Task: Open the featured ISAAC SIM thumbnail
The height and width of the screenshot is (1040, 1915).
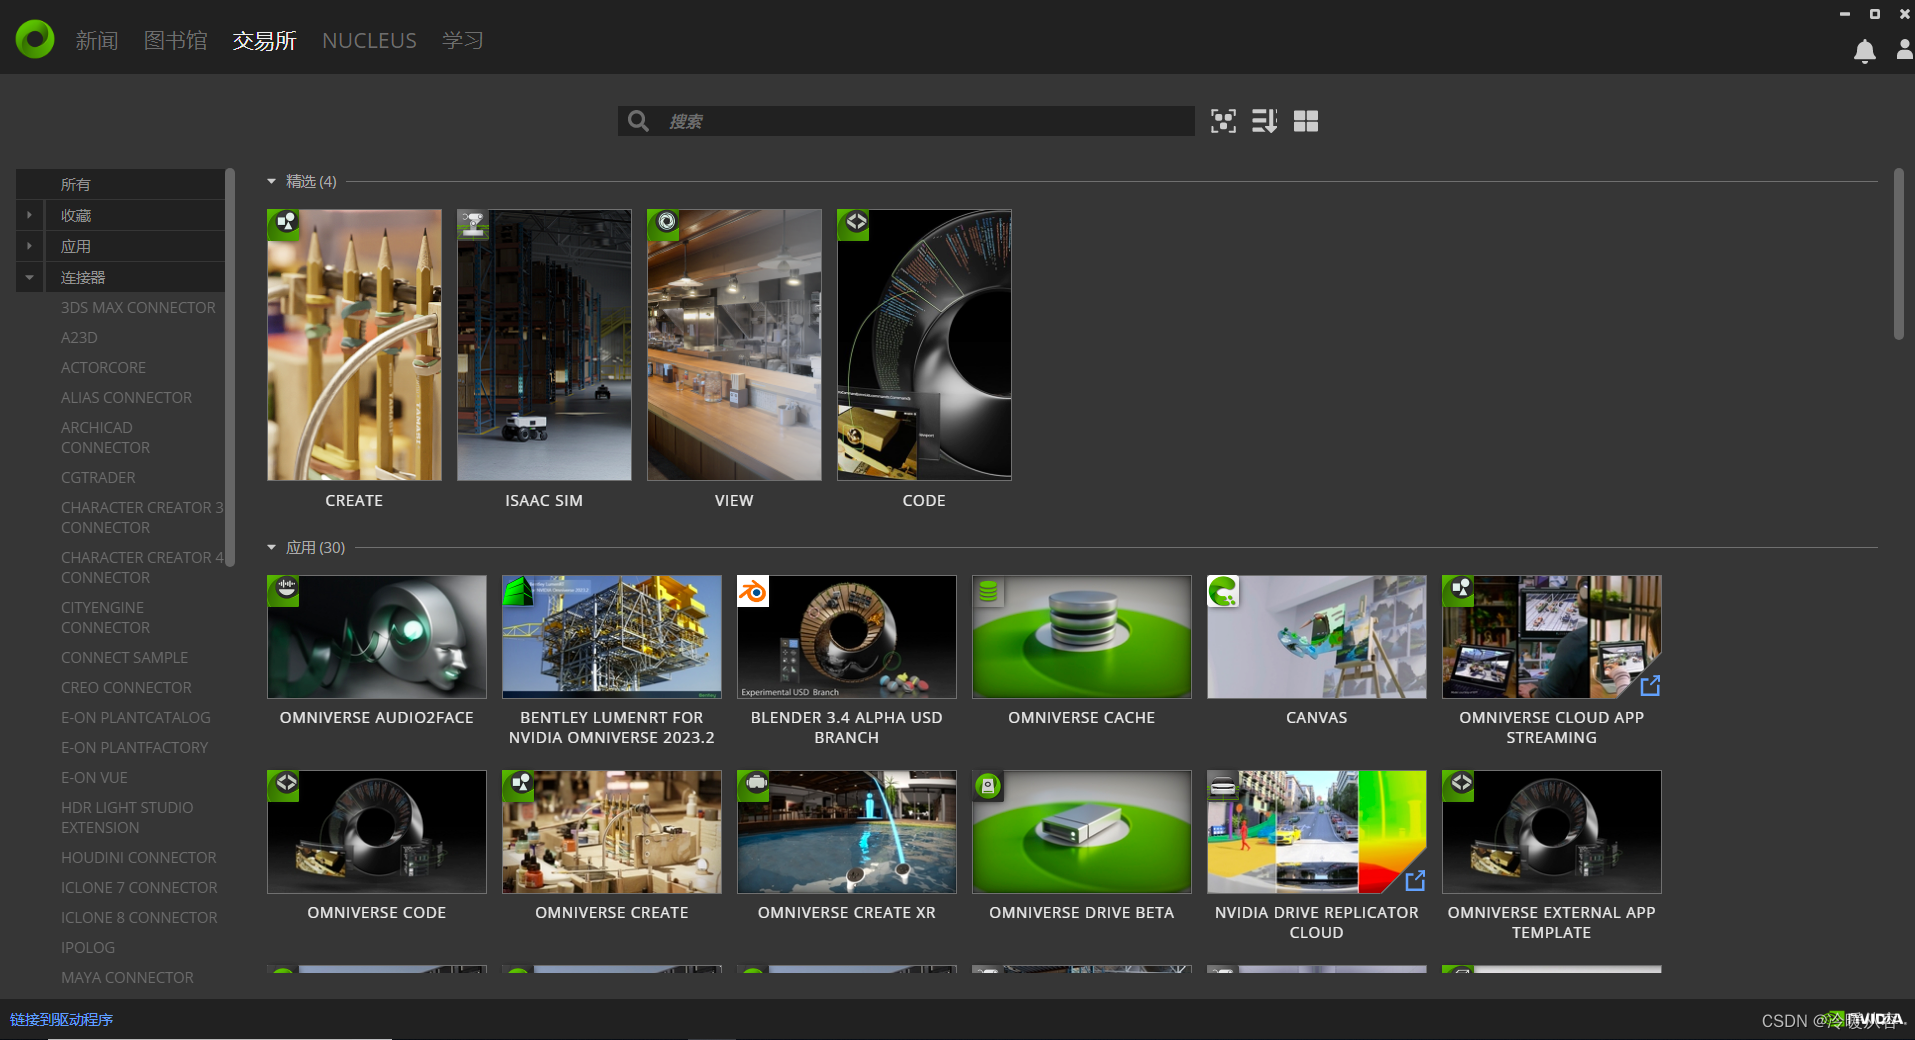Action: 544,345
